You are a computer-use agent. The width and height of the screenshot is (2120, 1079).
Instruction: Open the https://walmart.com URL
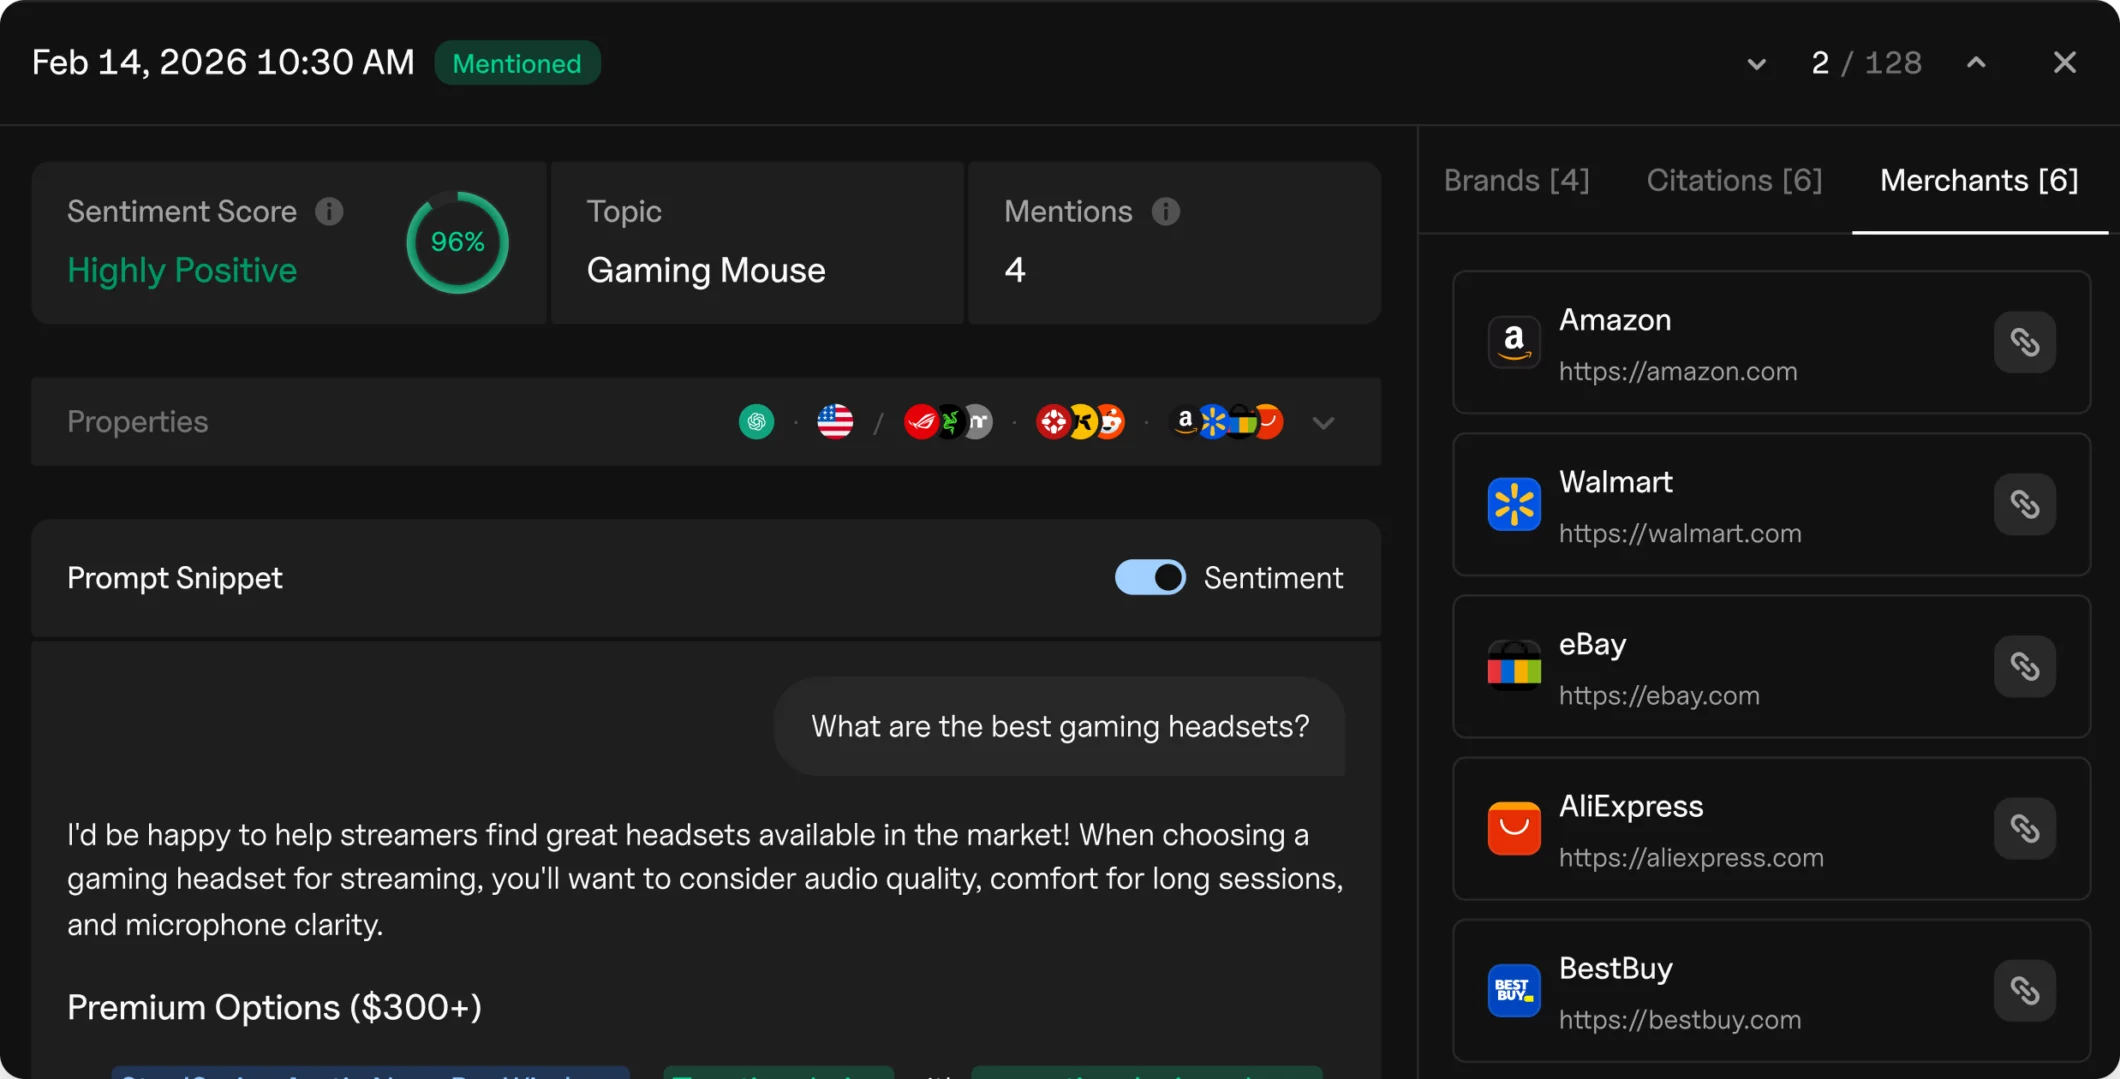pos(1680,534)
